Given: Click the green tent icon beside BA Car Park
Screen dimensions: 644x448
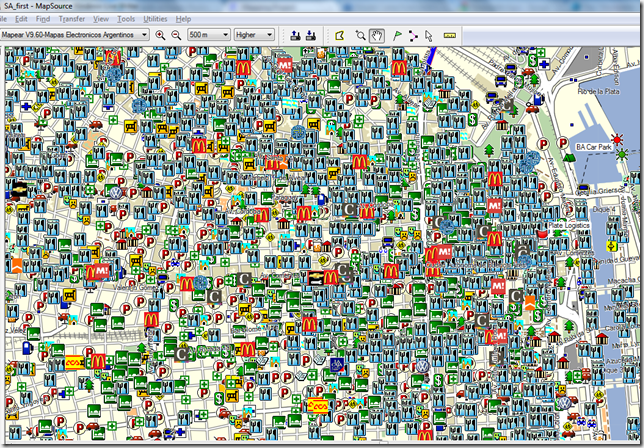Looking at the screenshot, I should coord(568,157).
